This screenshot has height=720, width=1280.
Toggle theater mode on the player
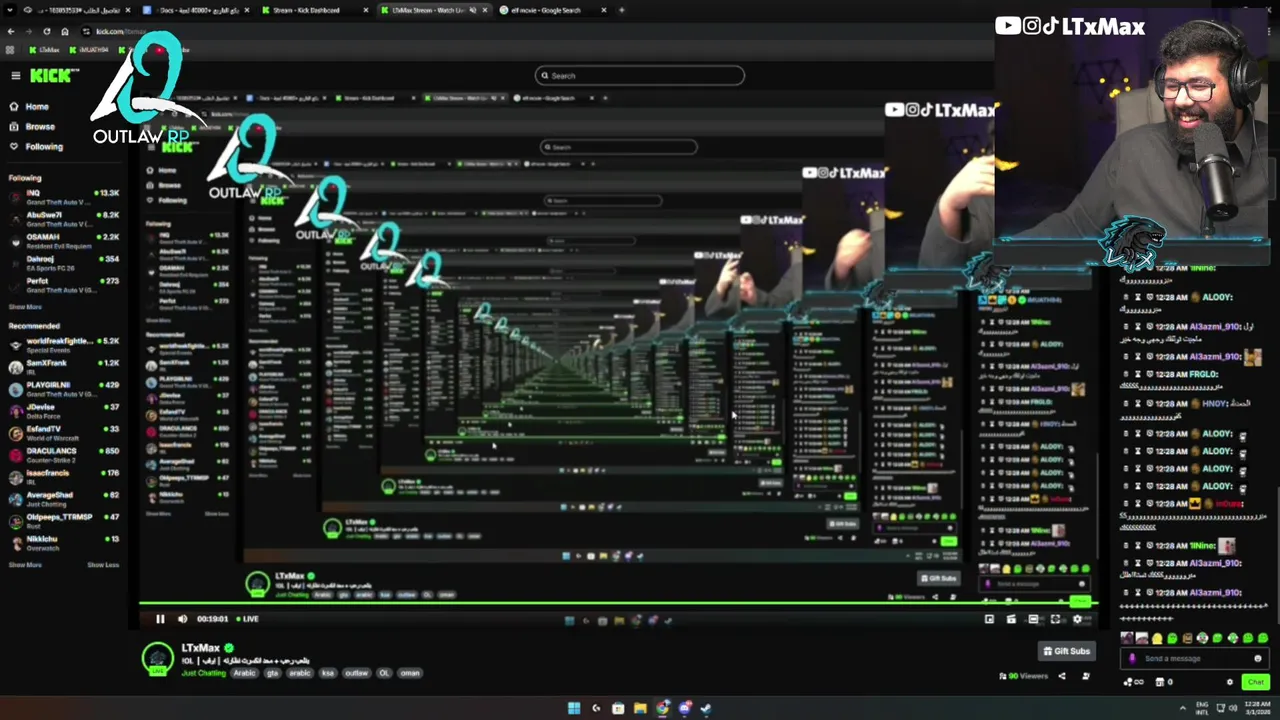point(1033,619)
